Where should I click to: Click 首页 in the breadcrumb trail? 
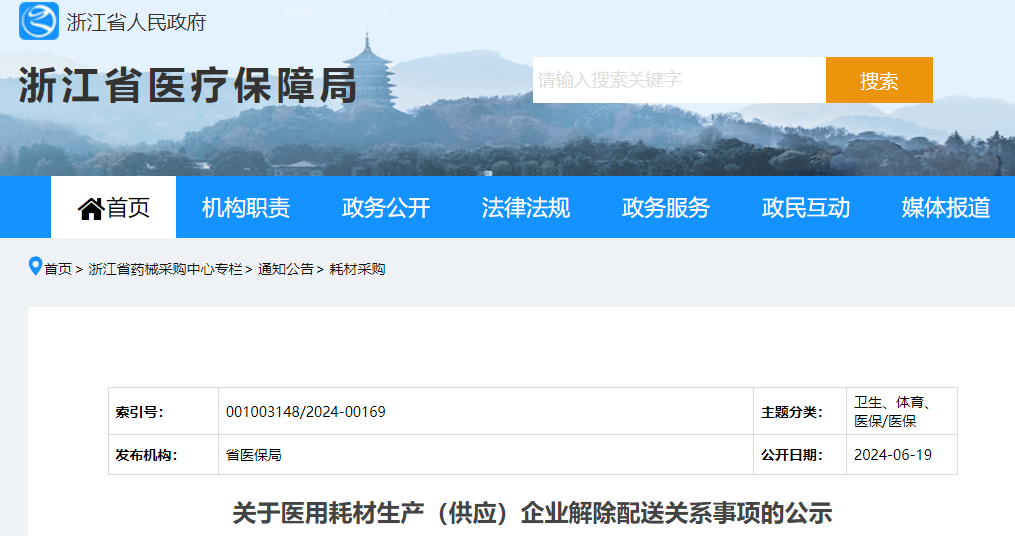pyautogui.click(x=58, y=269)
